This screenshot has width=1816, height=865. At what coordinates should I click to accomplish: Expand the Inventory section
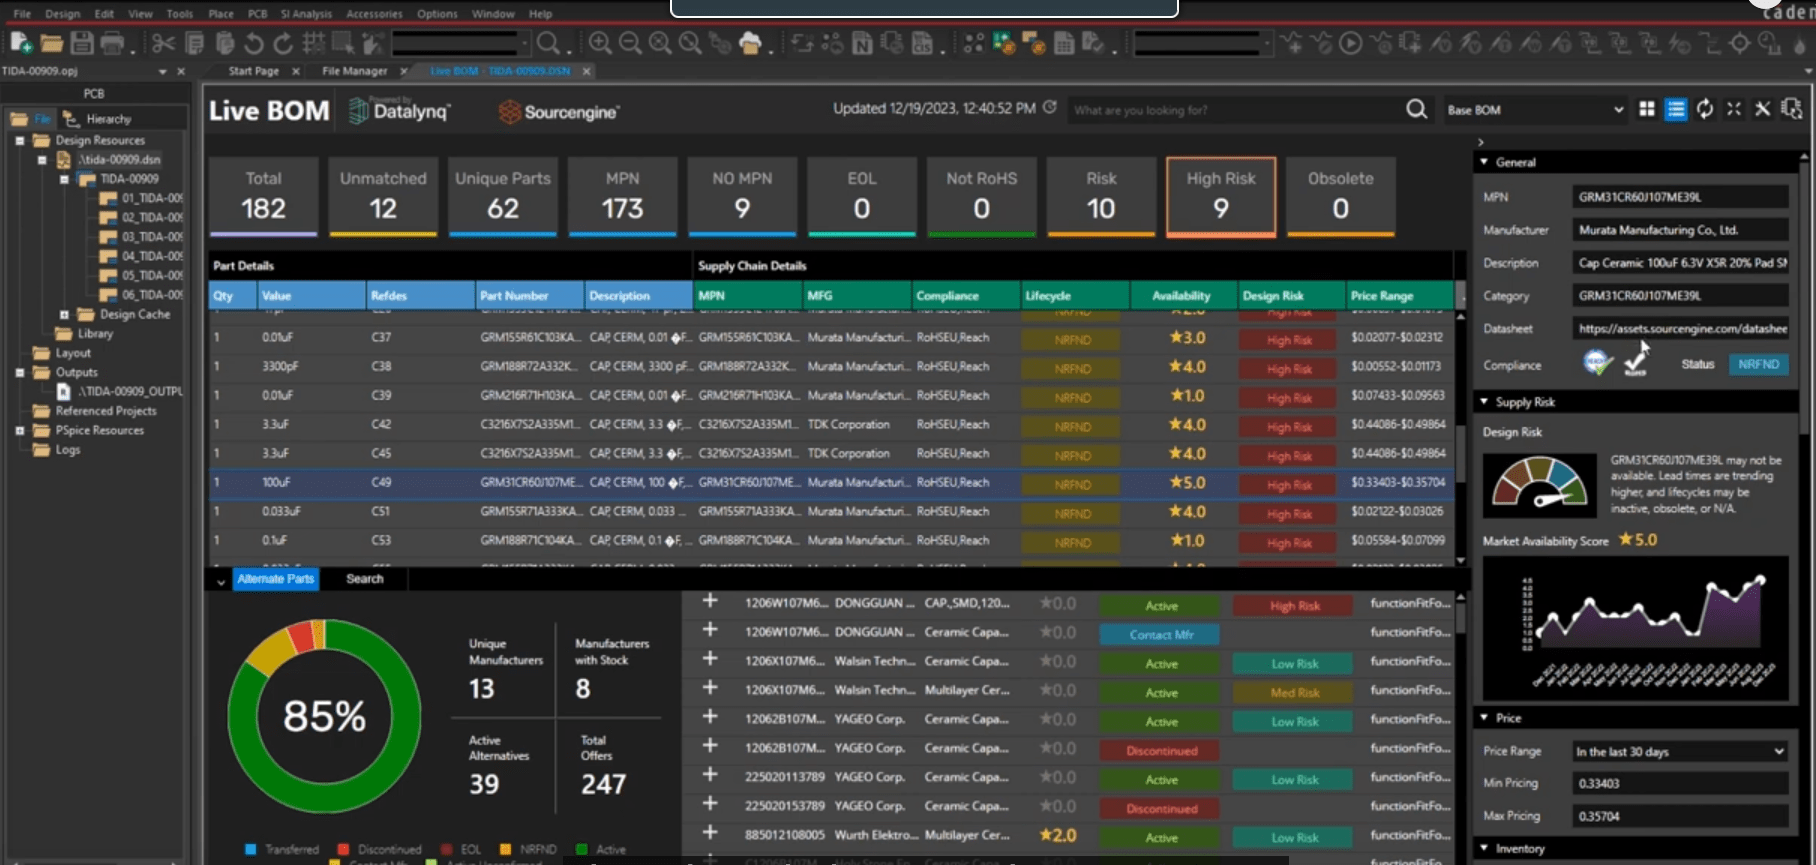[x=1484, y=848]
